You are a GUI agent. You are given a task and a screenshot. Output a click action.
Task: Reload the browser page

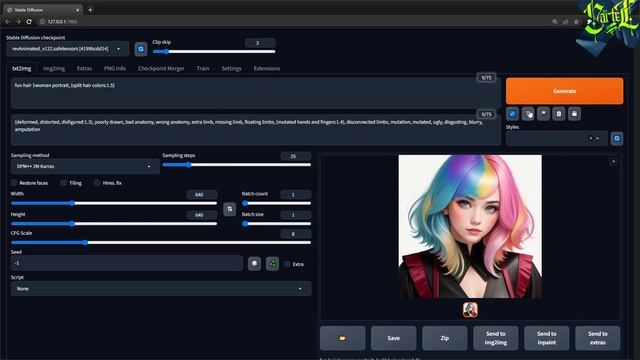click(29, 22)
